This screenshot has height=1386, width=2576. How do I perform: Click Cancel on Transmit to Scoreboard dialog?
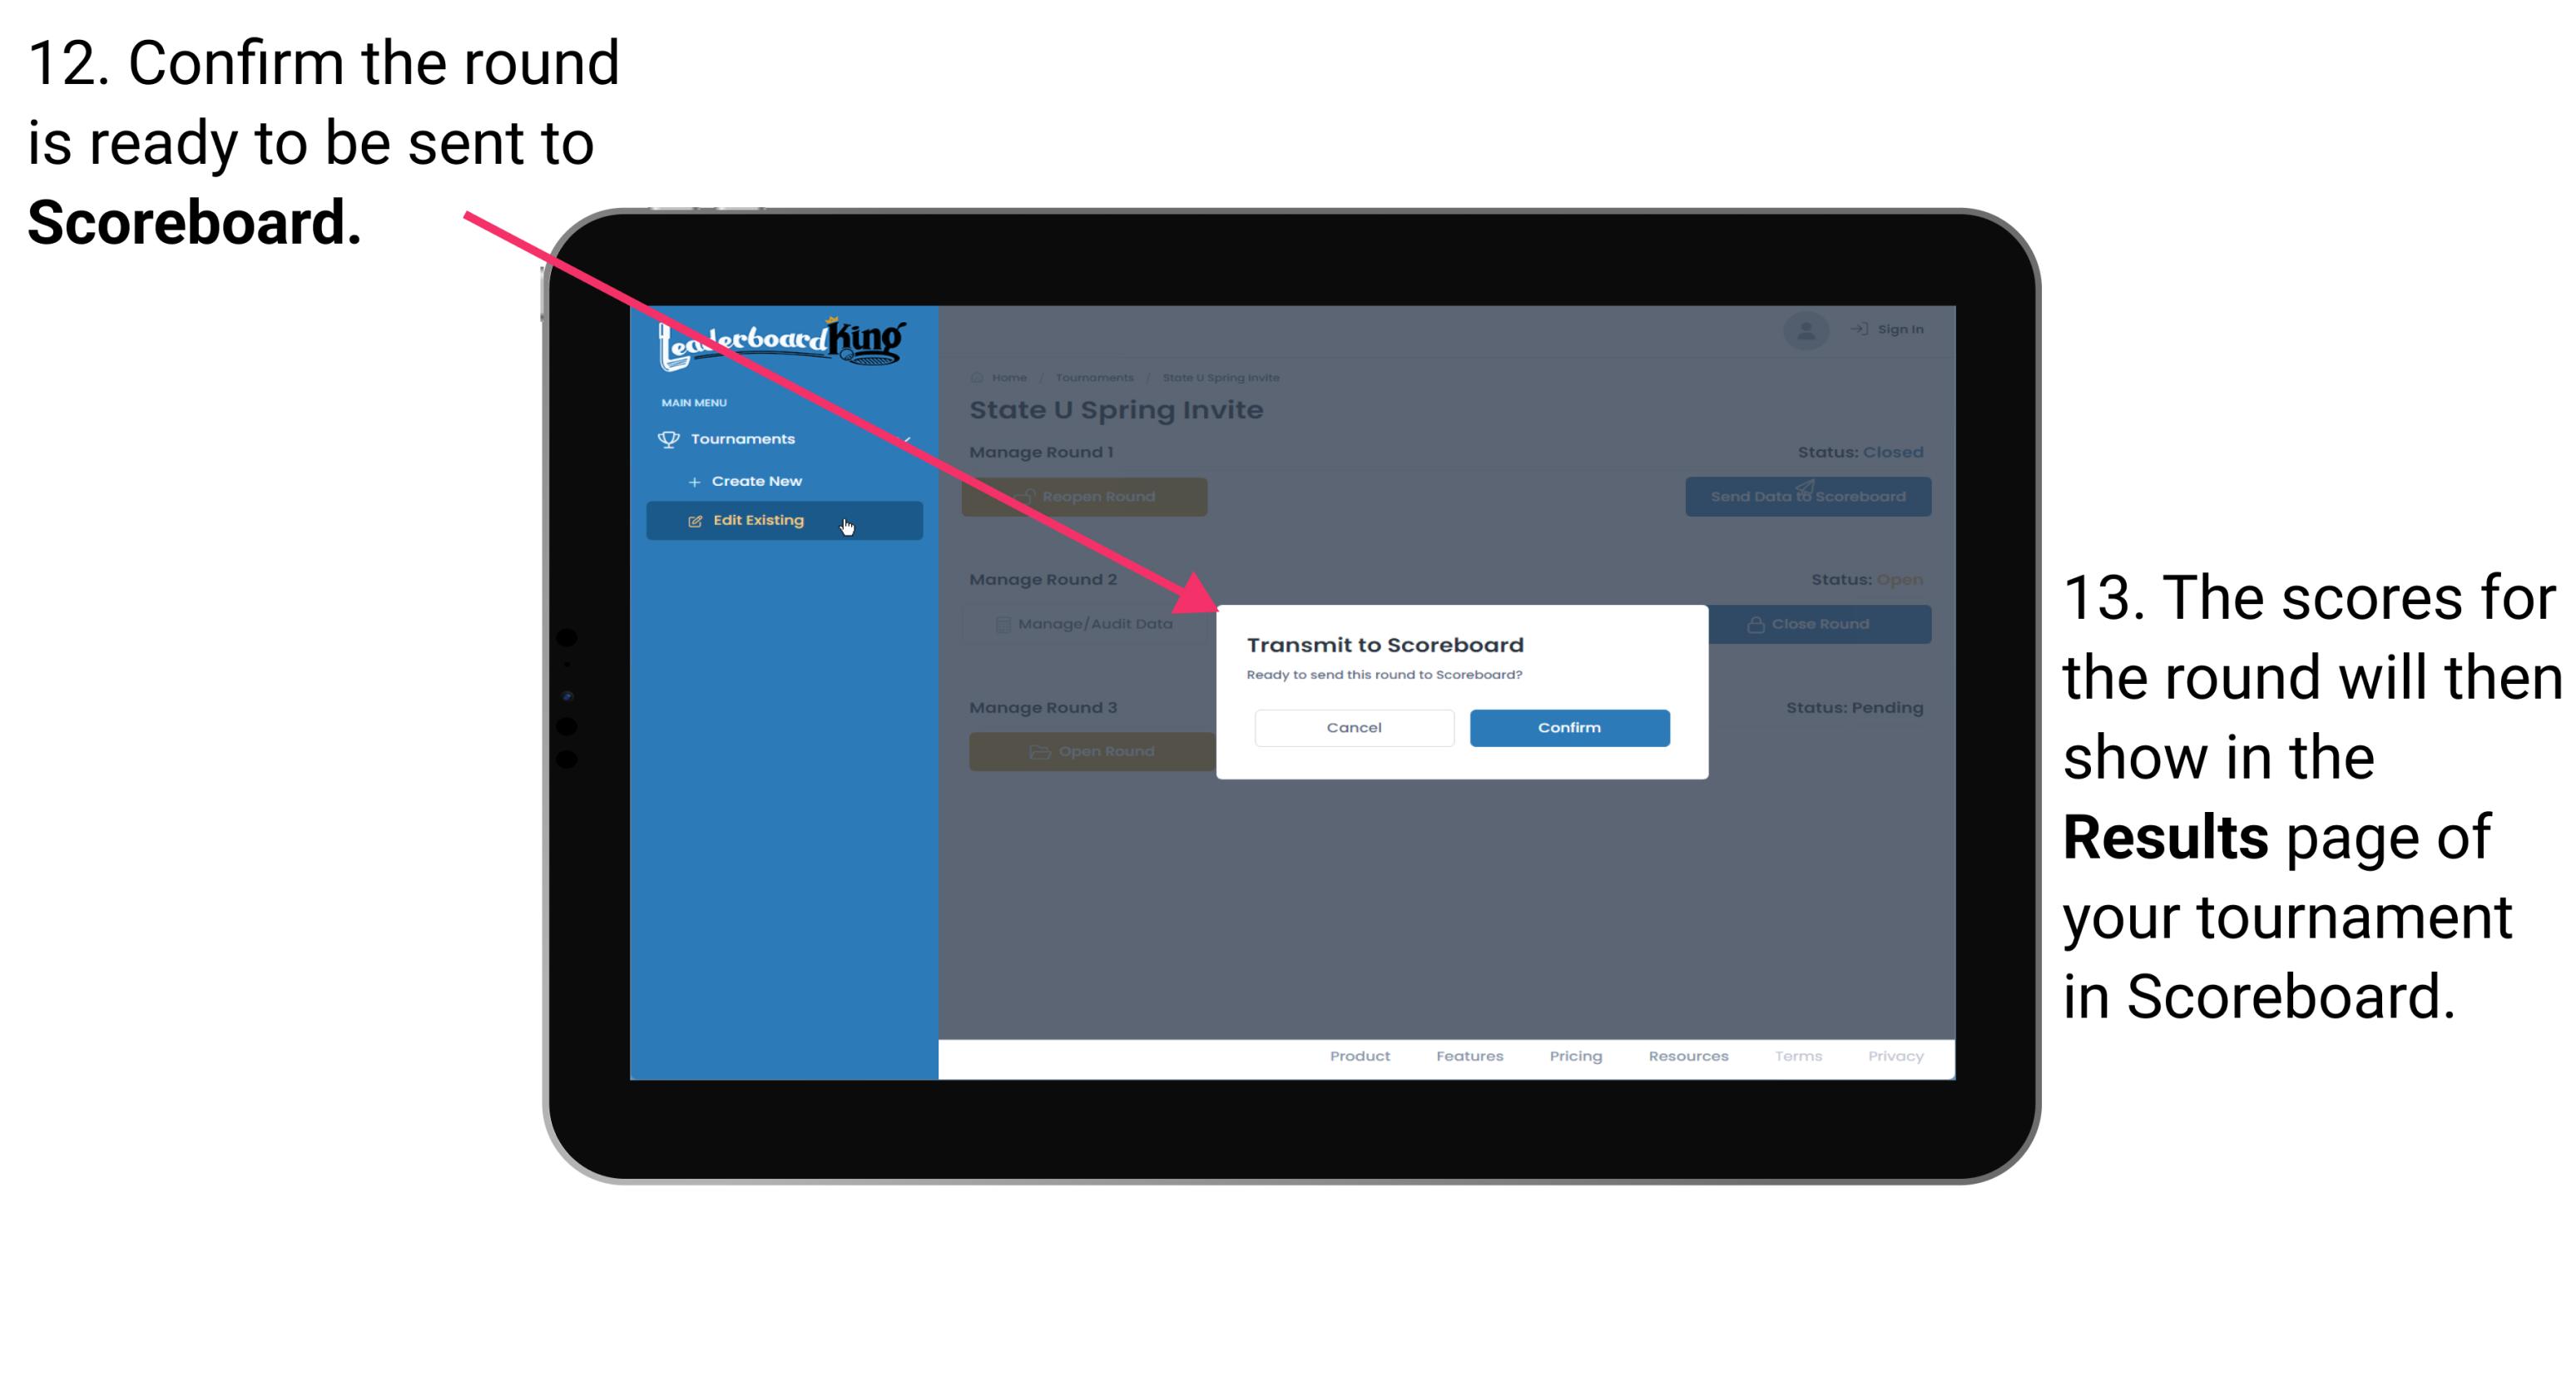(1354, 727)
